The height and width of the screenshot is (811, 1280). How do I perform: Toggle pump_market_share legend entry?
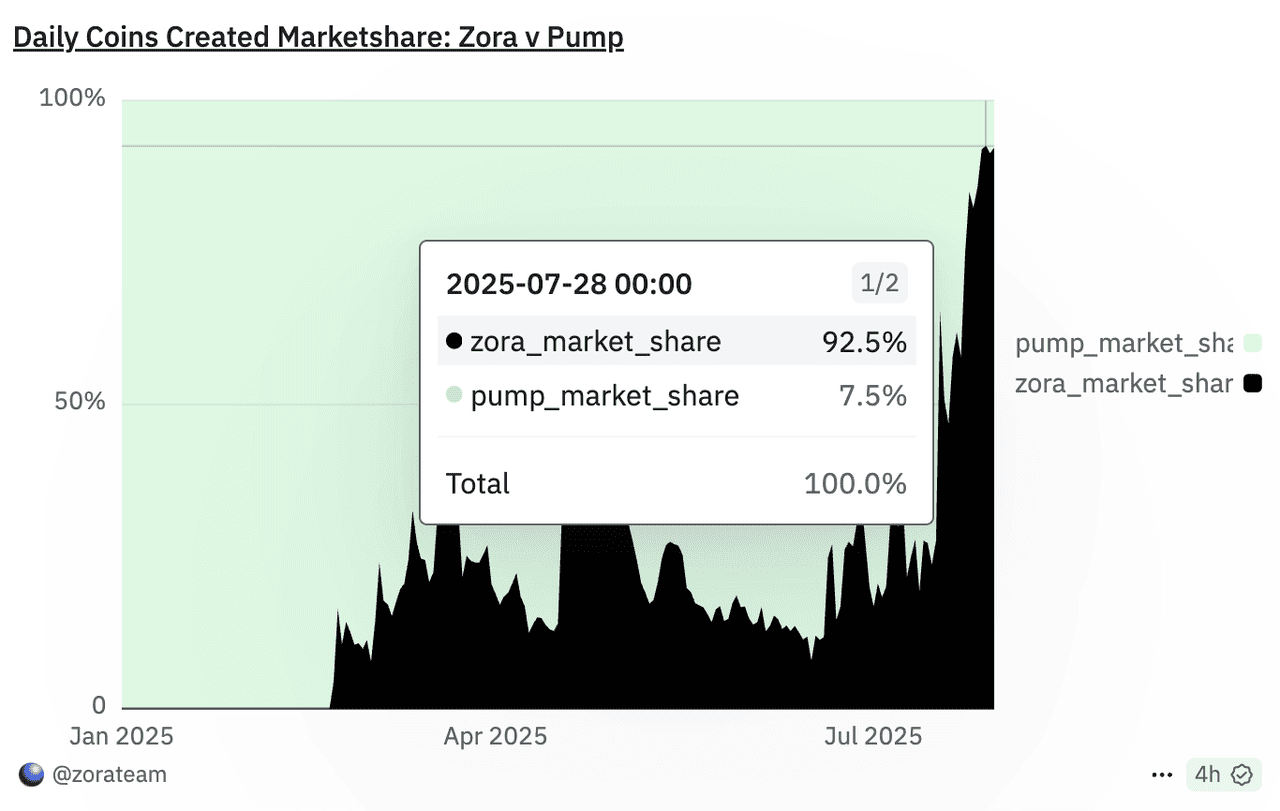1138,344
